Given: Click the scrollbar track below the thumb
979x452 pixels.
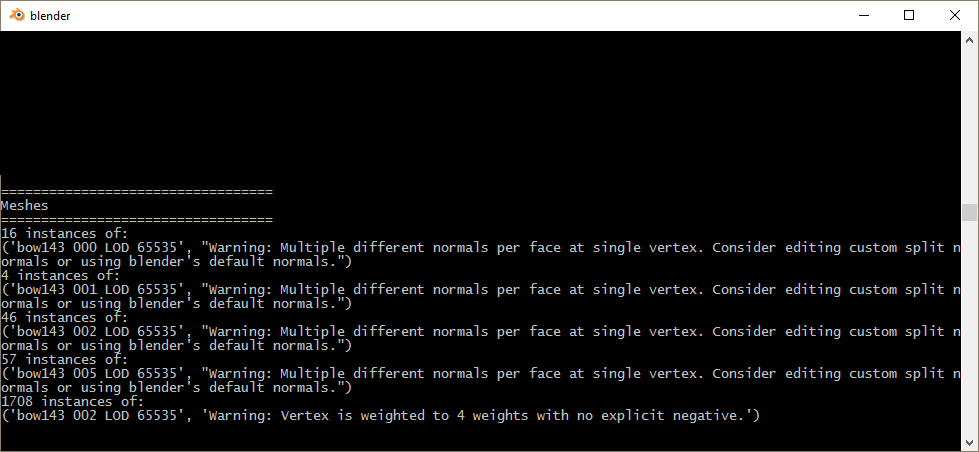Looking at the screenshot, I should point(969,330).
